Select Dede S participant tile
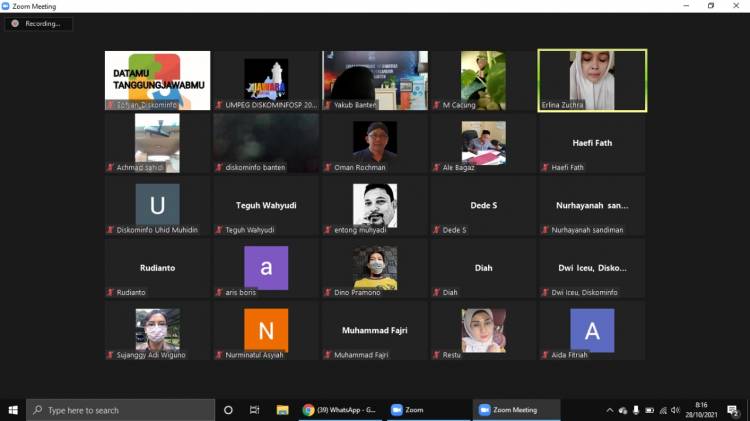The width and height of the screenshot is (750, 421). point(484,206)
